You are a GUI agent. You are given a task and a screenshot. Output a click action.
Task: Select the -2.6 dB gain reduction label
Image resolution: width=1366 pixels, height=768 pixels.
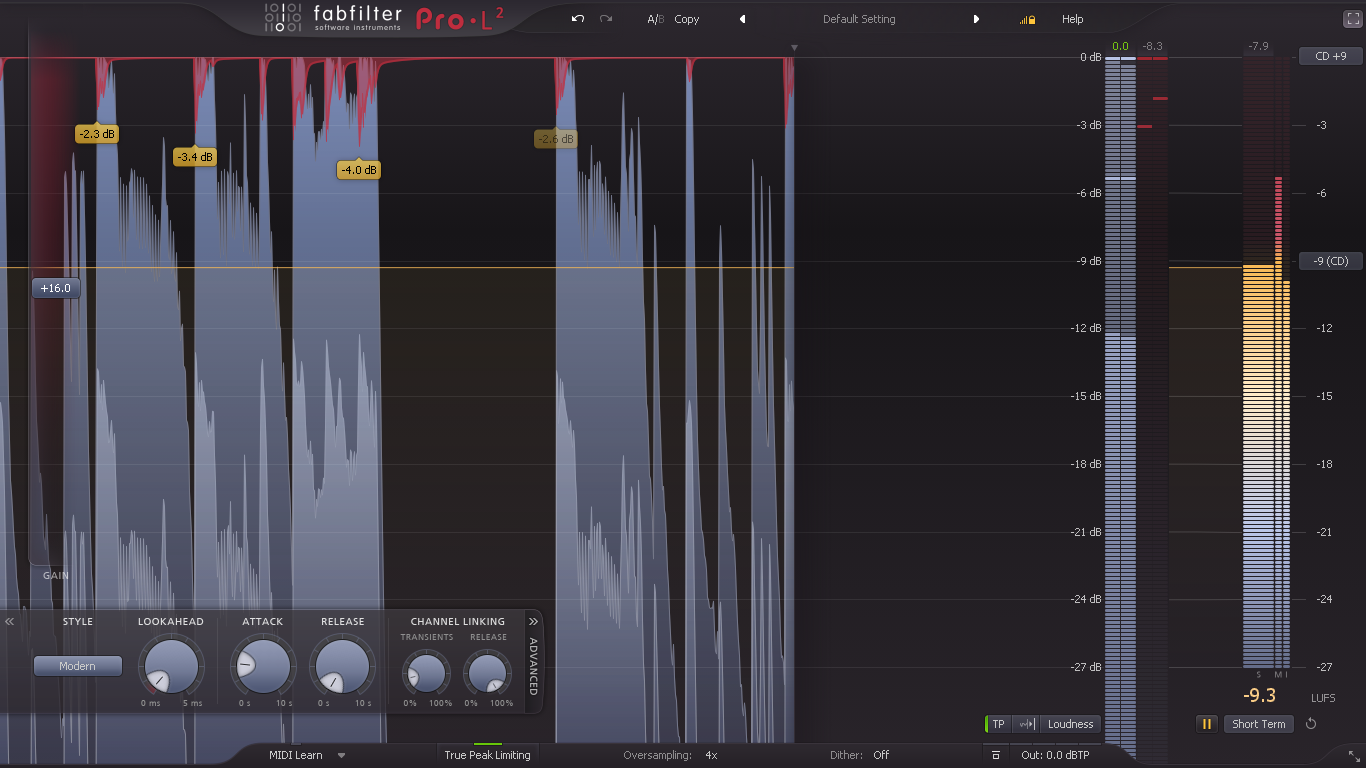(x=555, y=139)
